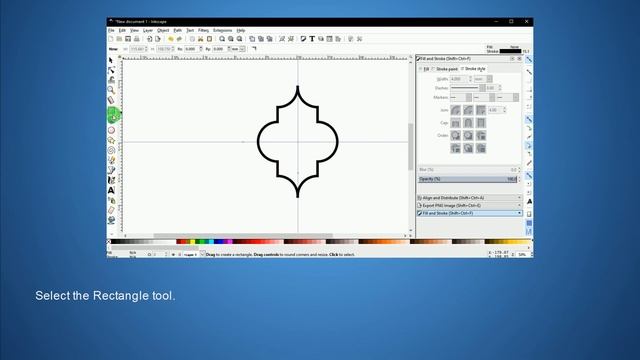
Task: Switch to the Stroke paint tab
Action: click(x=445, y=69)
